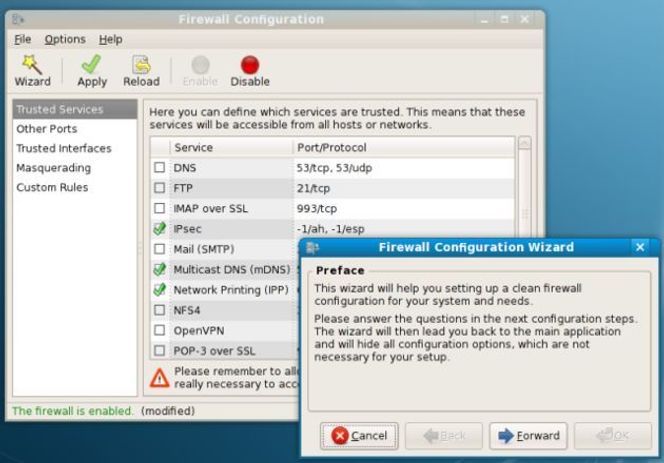Launch the Wizard from the toolbar
664x463 pixels.
click(x=33, y=71)
